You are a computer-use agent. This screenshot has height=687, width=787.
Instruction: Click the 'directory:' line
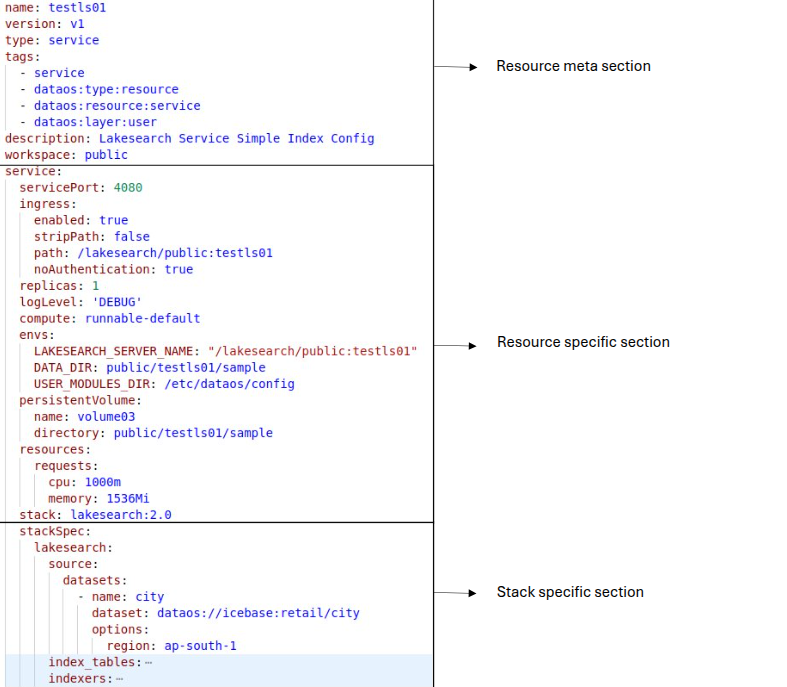(x=153, y=433)
